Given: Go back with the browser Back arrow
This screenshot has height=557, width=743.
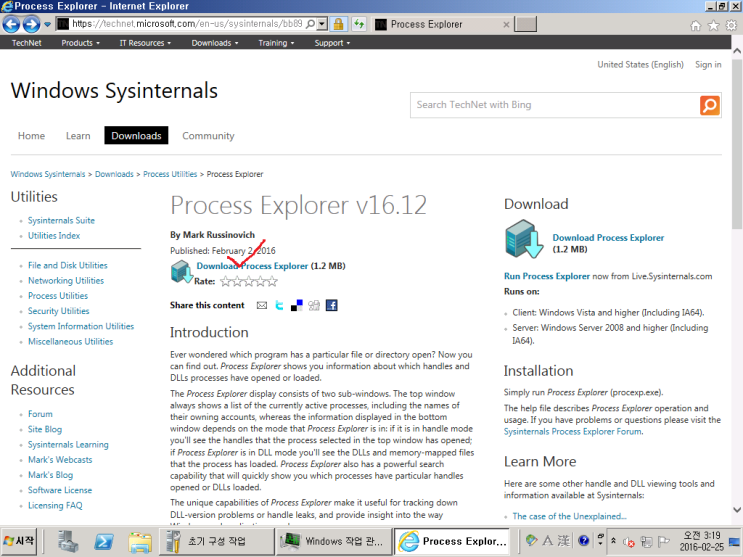Looking at the screenshot, I should tap(11, 24).
